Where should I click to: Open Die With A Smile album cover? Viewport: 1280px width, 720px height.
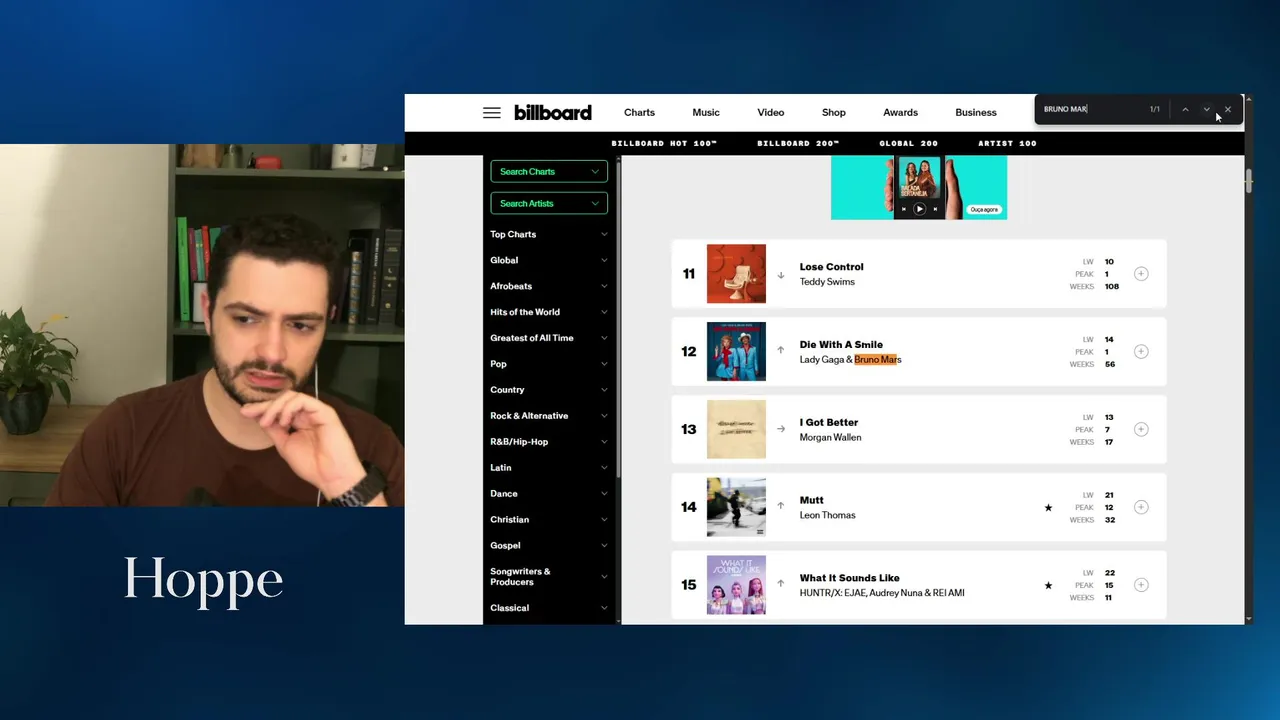[x=736, y=352]
